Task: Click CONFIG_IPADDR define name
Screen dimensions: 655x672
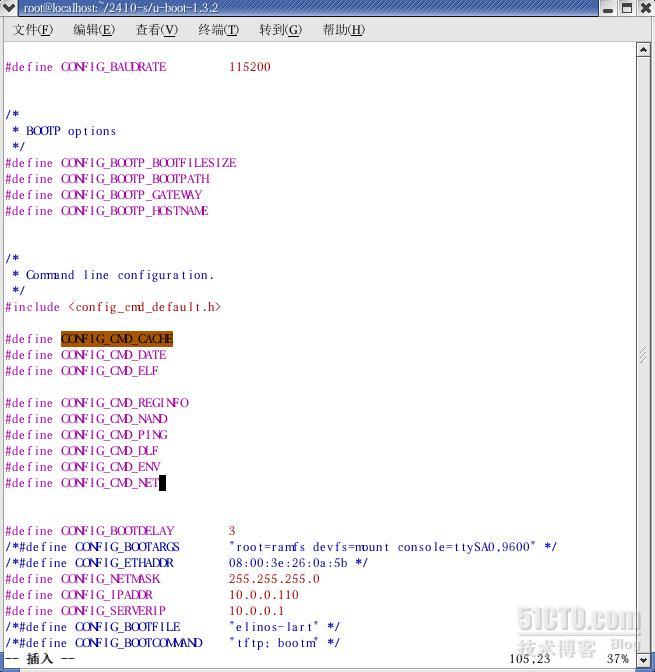Action: pos(107,595)
